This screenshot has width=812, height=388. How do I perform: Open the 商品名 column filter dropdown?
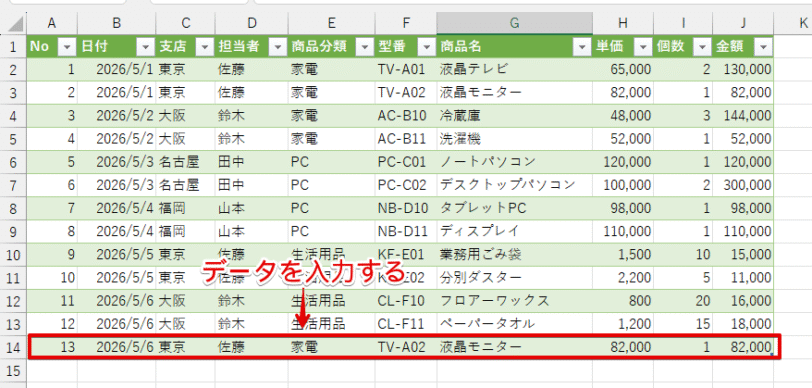coord(582,47)
